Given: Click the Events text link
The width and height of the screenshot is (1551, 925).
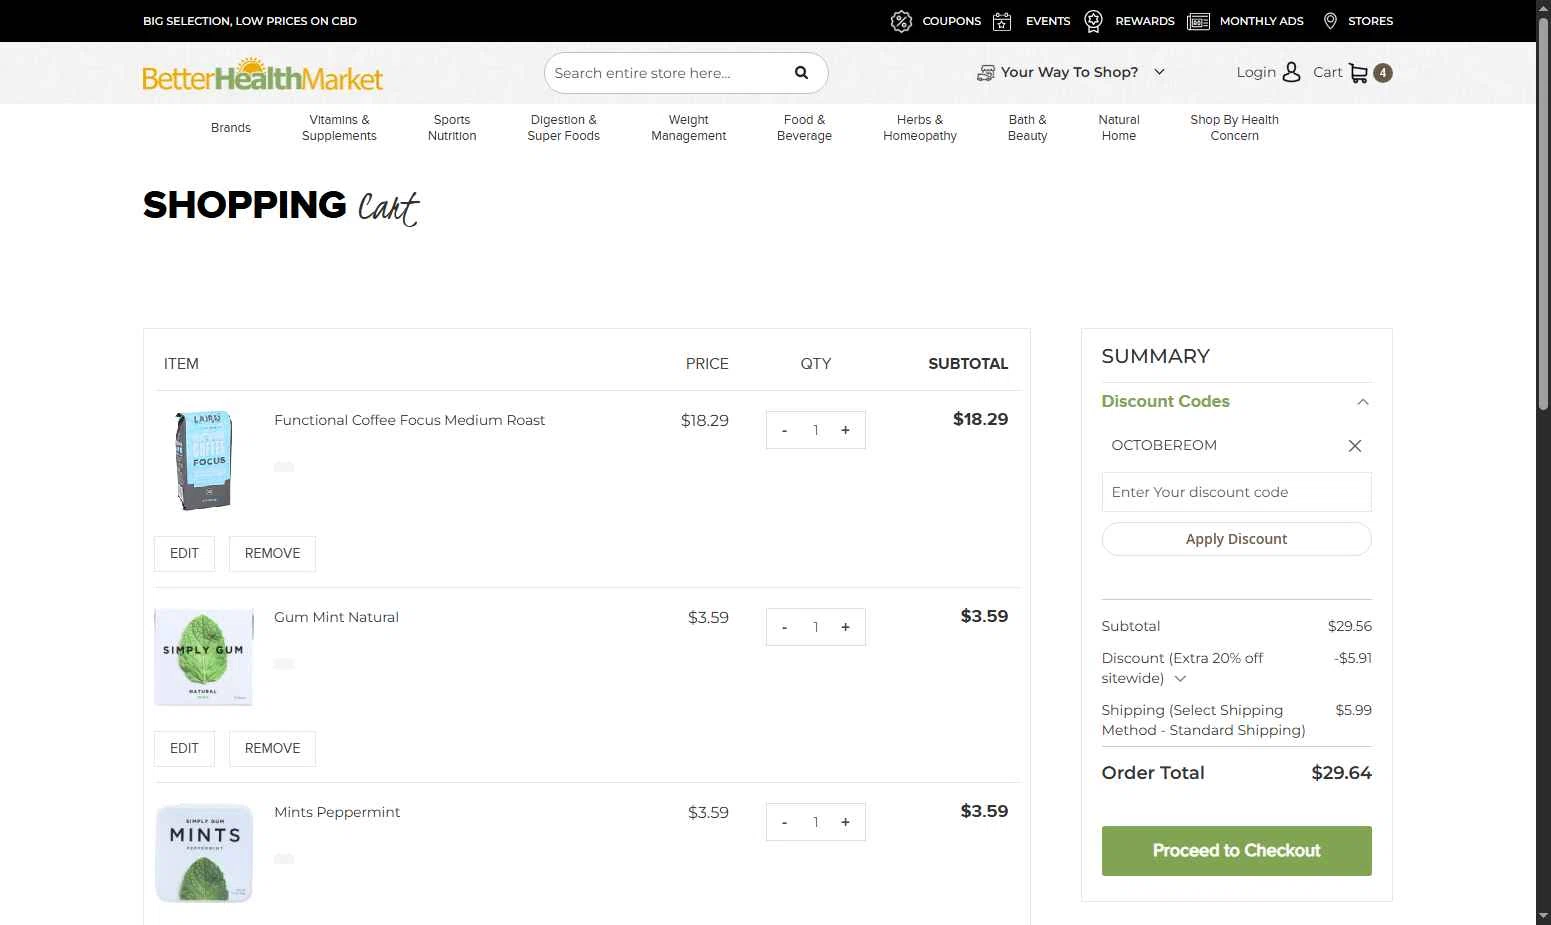Looking at the screenshot, I should (x=1048, y=21).
